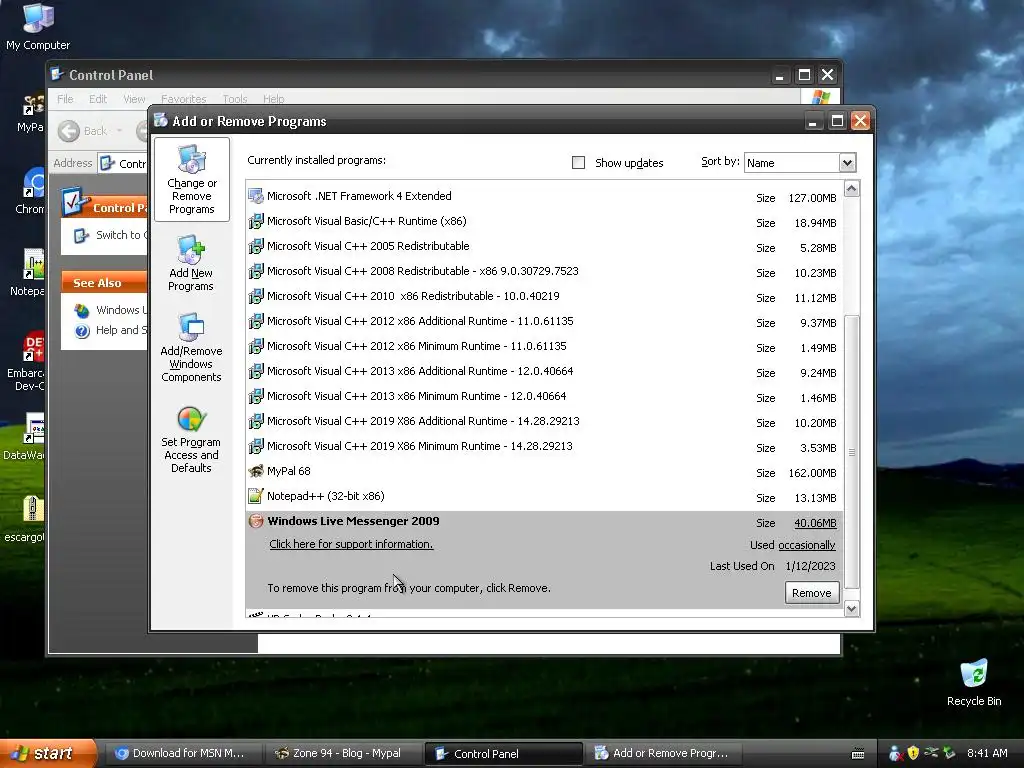Click program list scrollbar up arrow

(x=852, y=189)
